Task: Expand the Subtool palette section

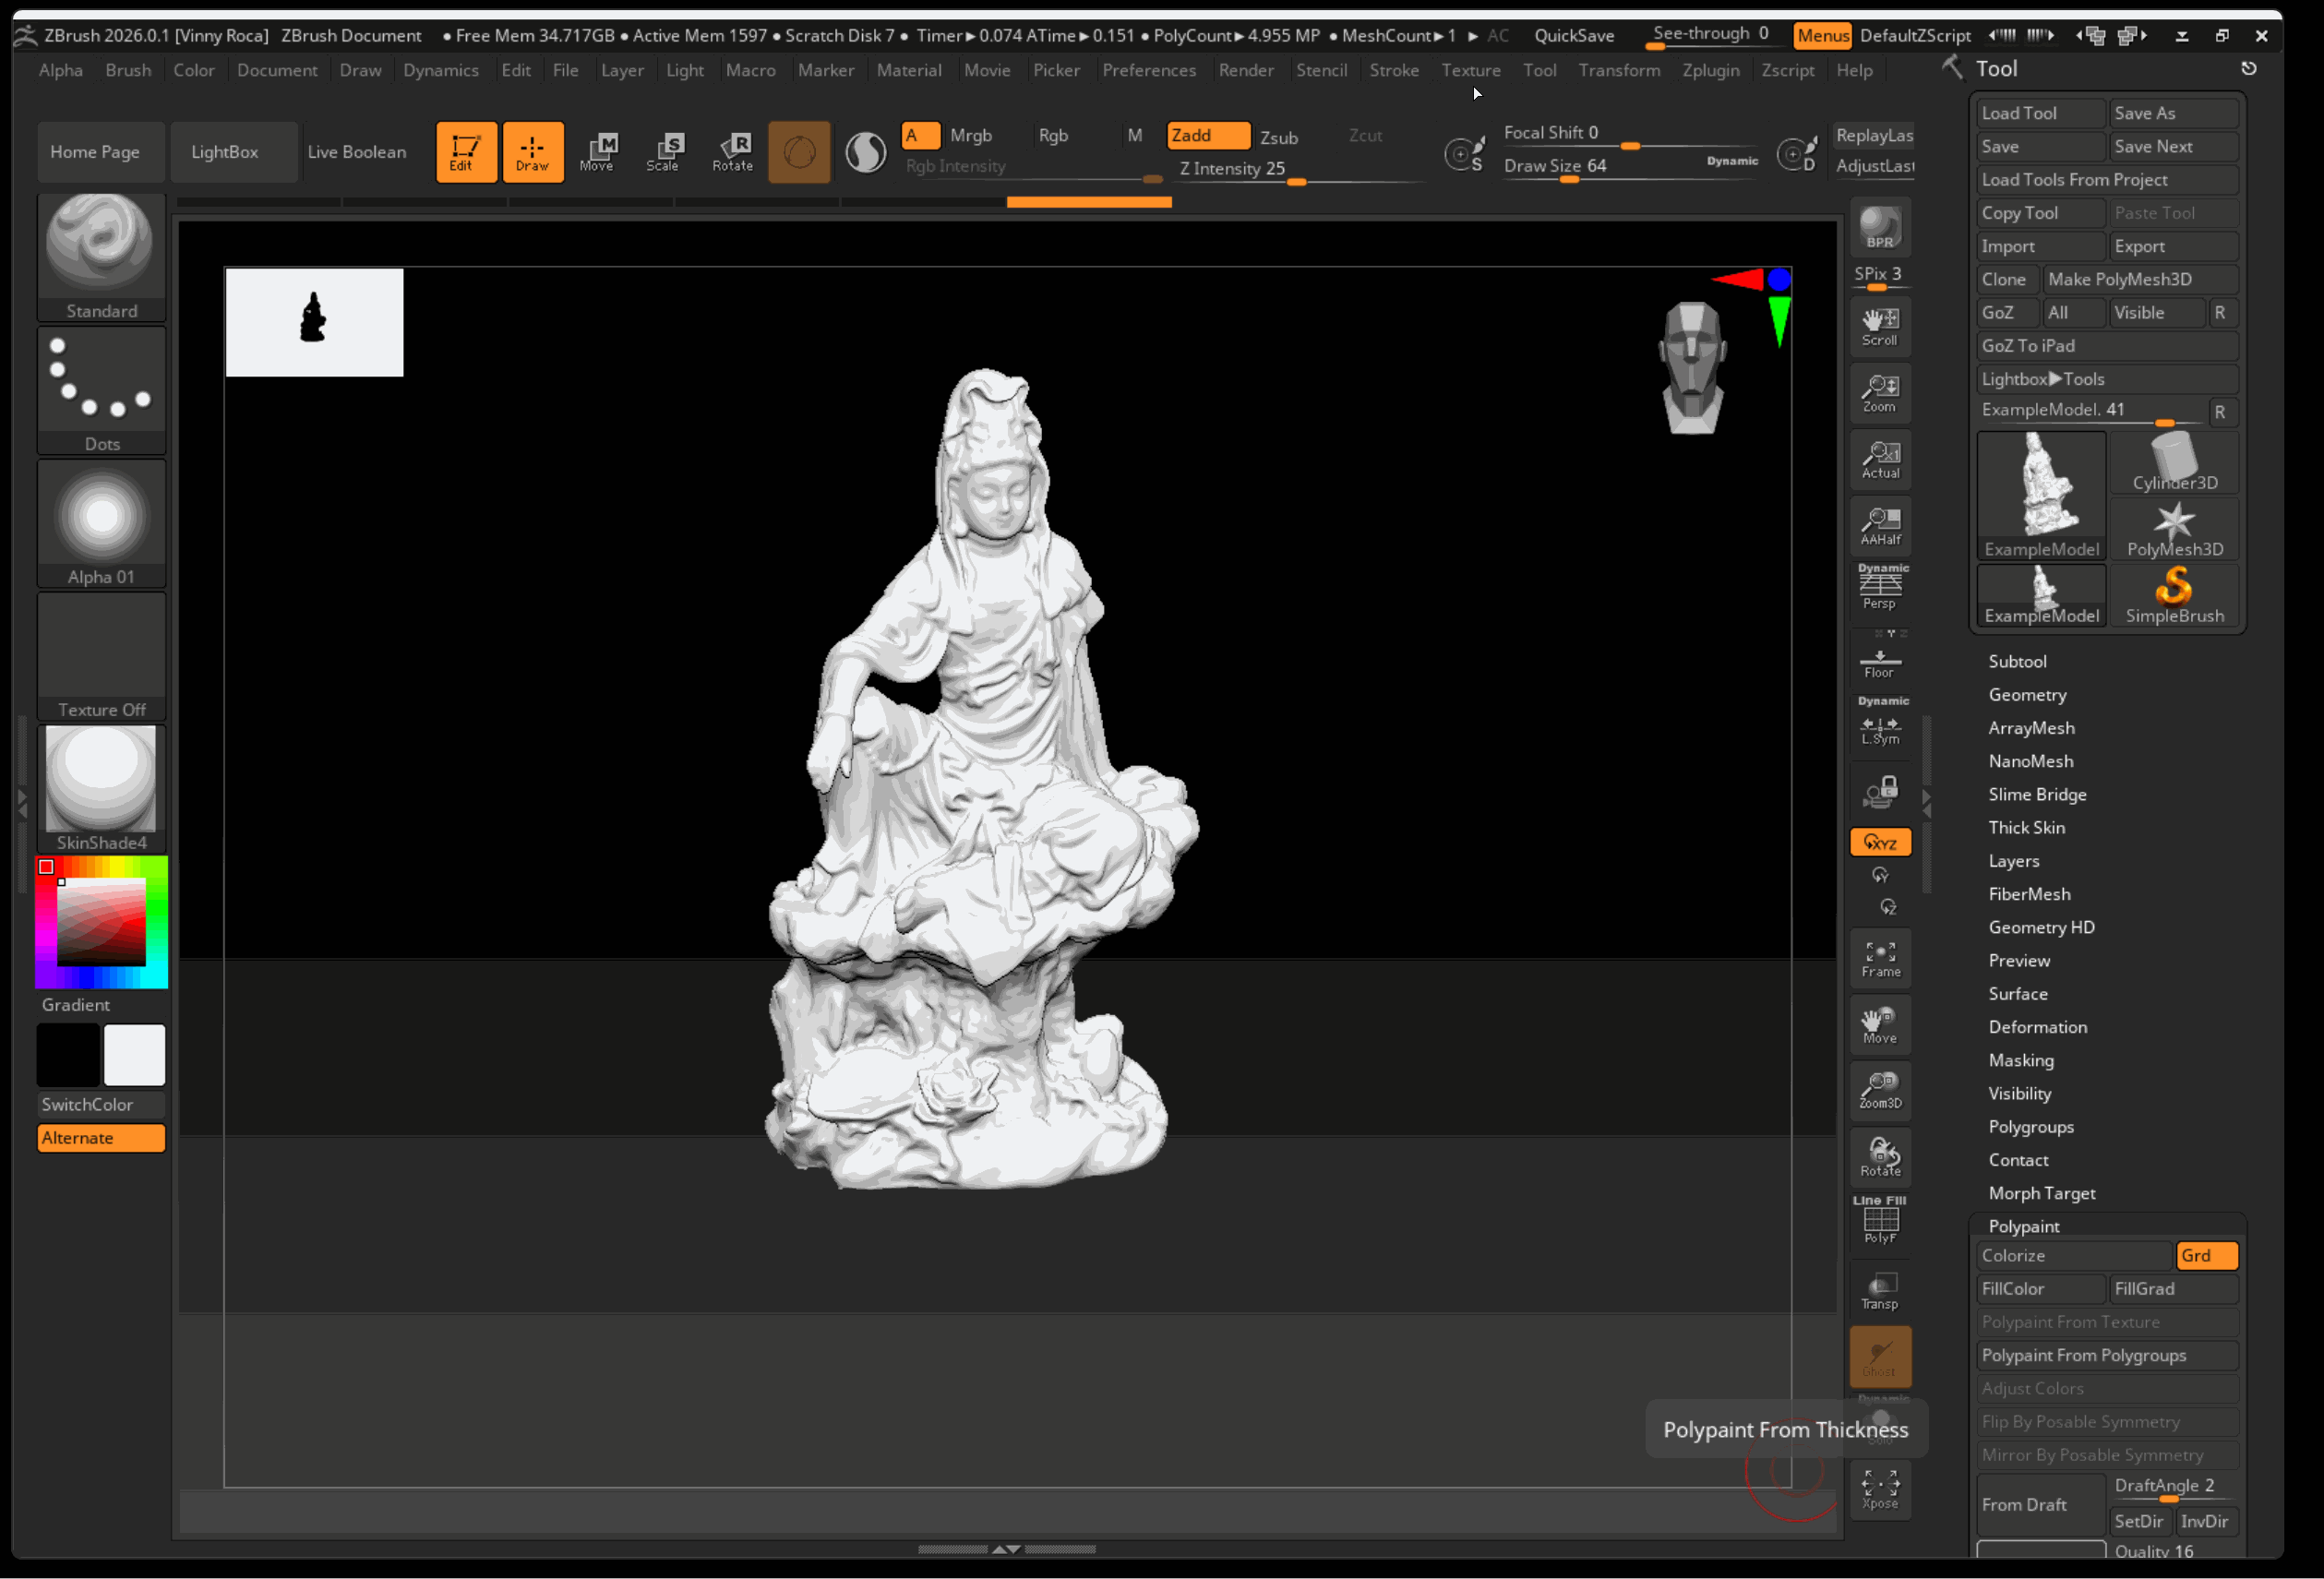Action: [x=2017, y=661]
